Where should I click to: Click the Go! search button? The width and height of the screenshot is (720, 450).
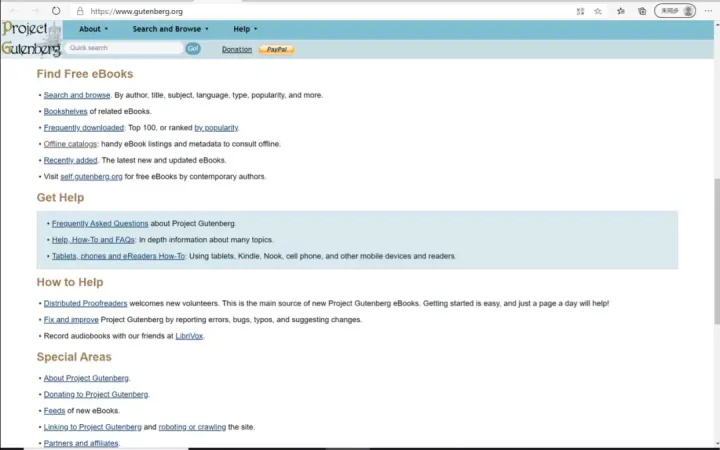[x=193, y=48]
